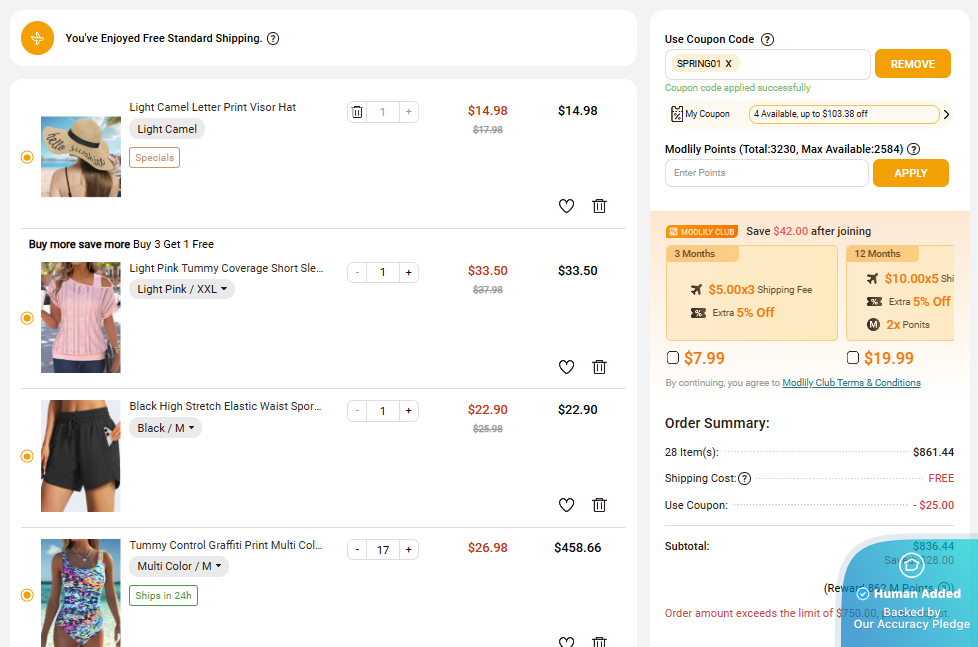Open Light Pink / XXL variant dropdown
This screenshot has height=647, width=978.
coord(181,289)
